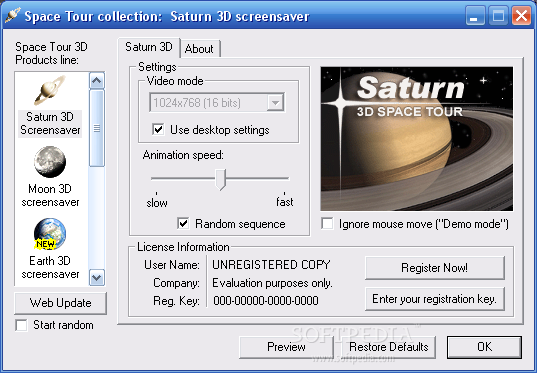This screenshot has height=373, width=537.
Task: Click the product list scroll up arrow
Action: [97, 80]
